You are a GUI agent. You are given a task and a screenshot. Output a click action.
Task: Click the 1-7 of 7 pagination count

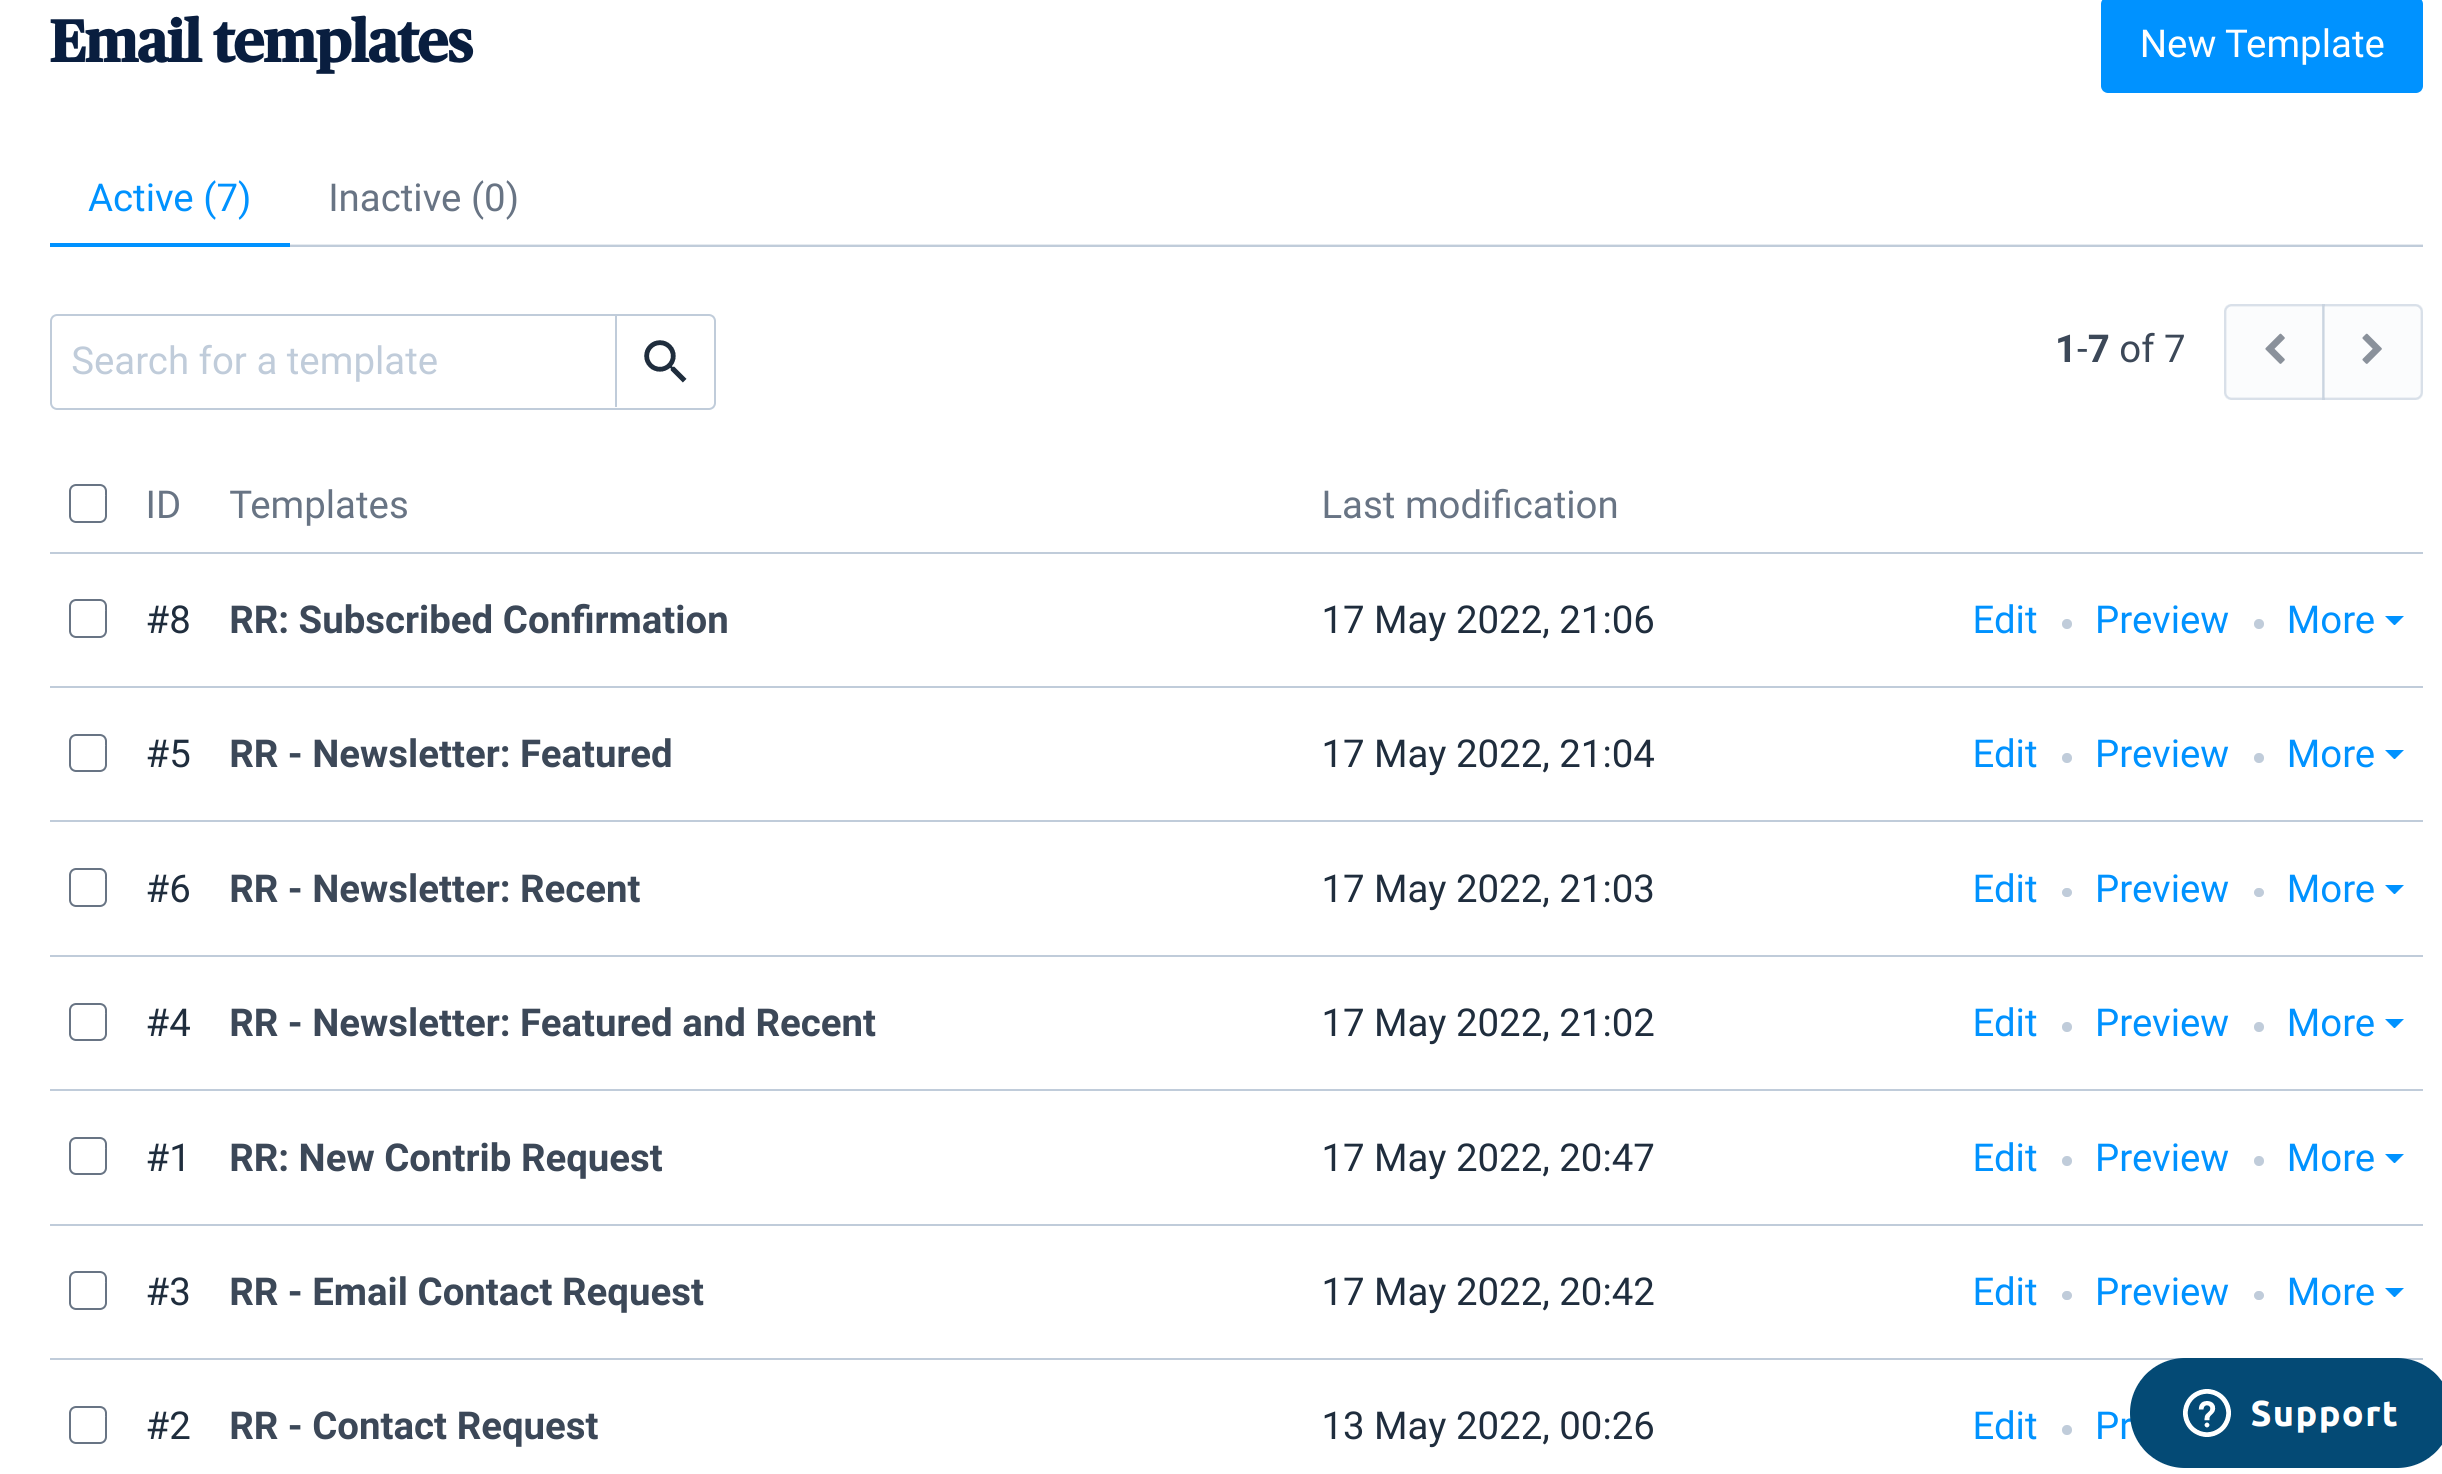(x=2119, y=350)
